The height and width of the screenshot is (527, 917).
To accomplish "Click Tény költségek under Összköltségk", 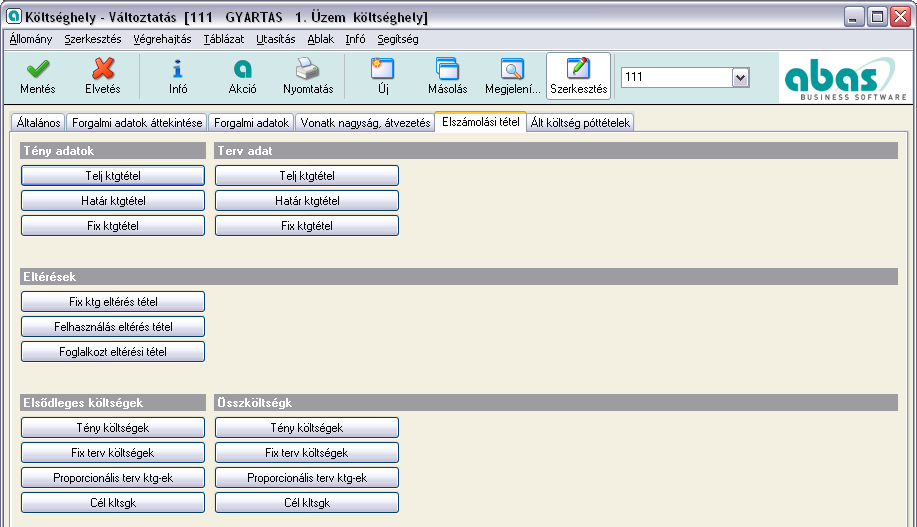I will point(307,428).
